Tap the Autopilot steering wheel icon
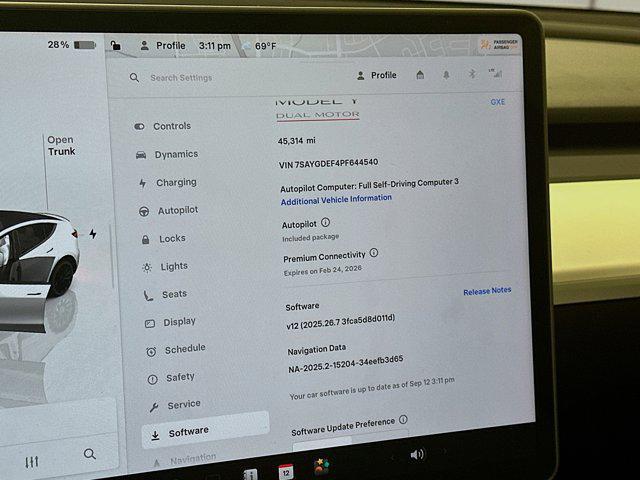 point(144,211)
